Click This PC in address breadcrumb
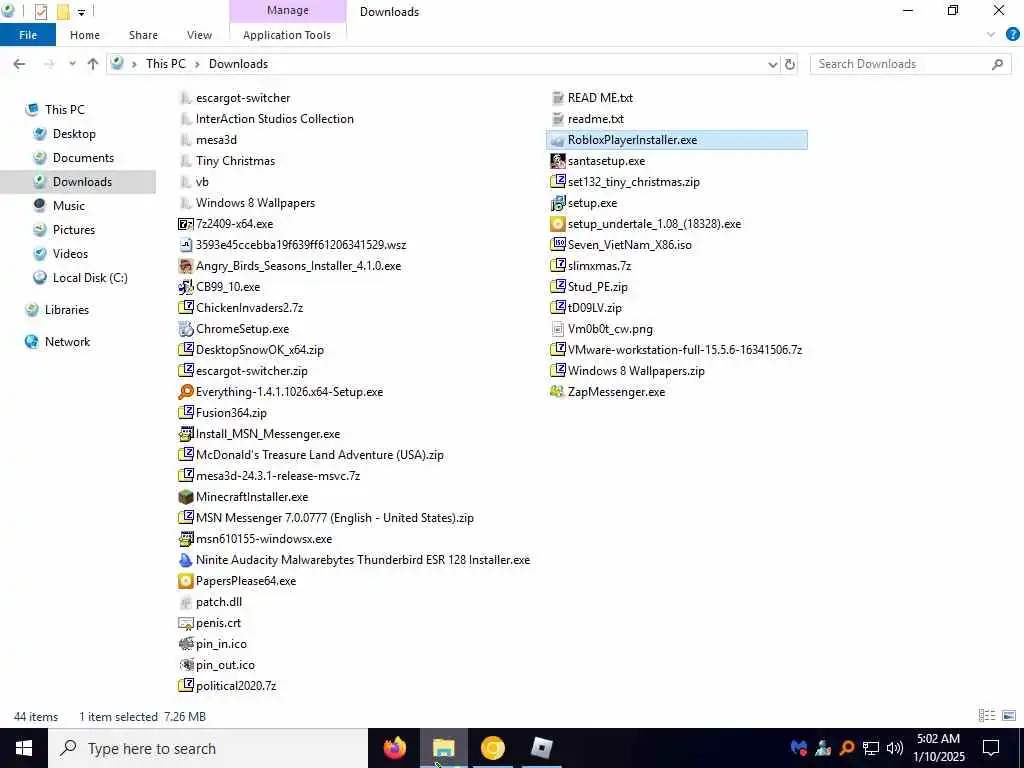This screenshot has height=768, width=1024. 165,64
